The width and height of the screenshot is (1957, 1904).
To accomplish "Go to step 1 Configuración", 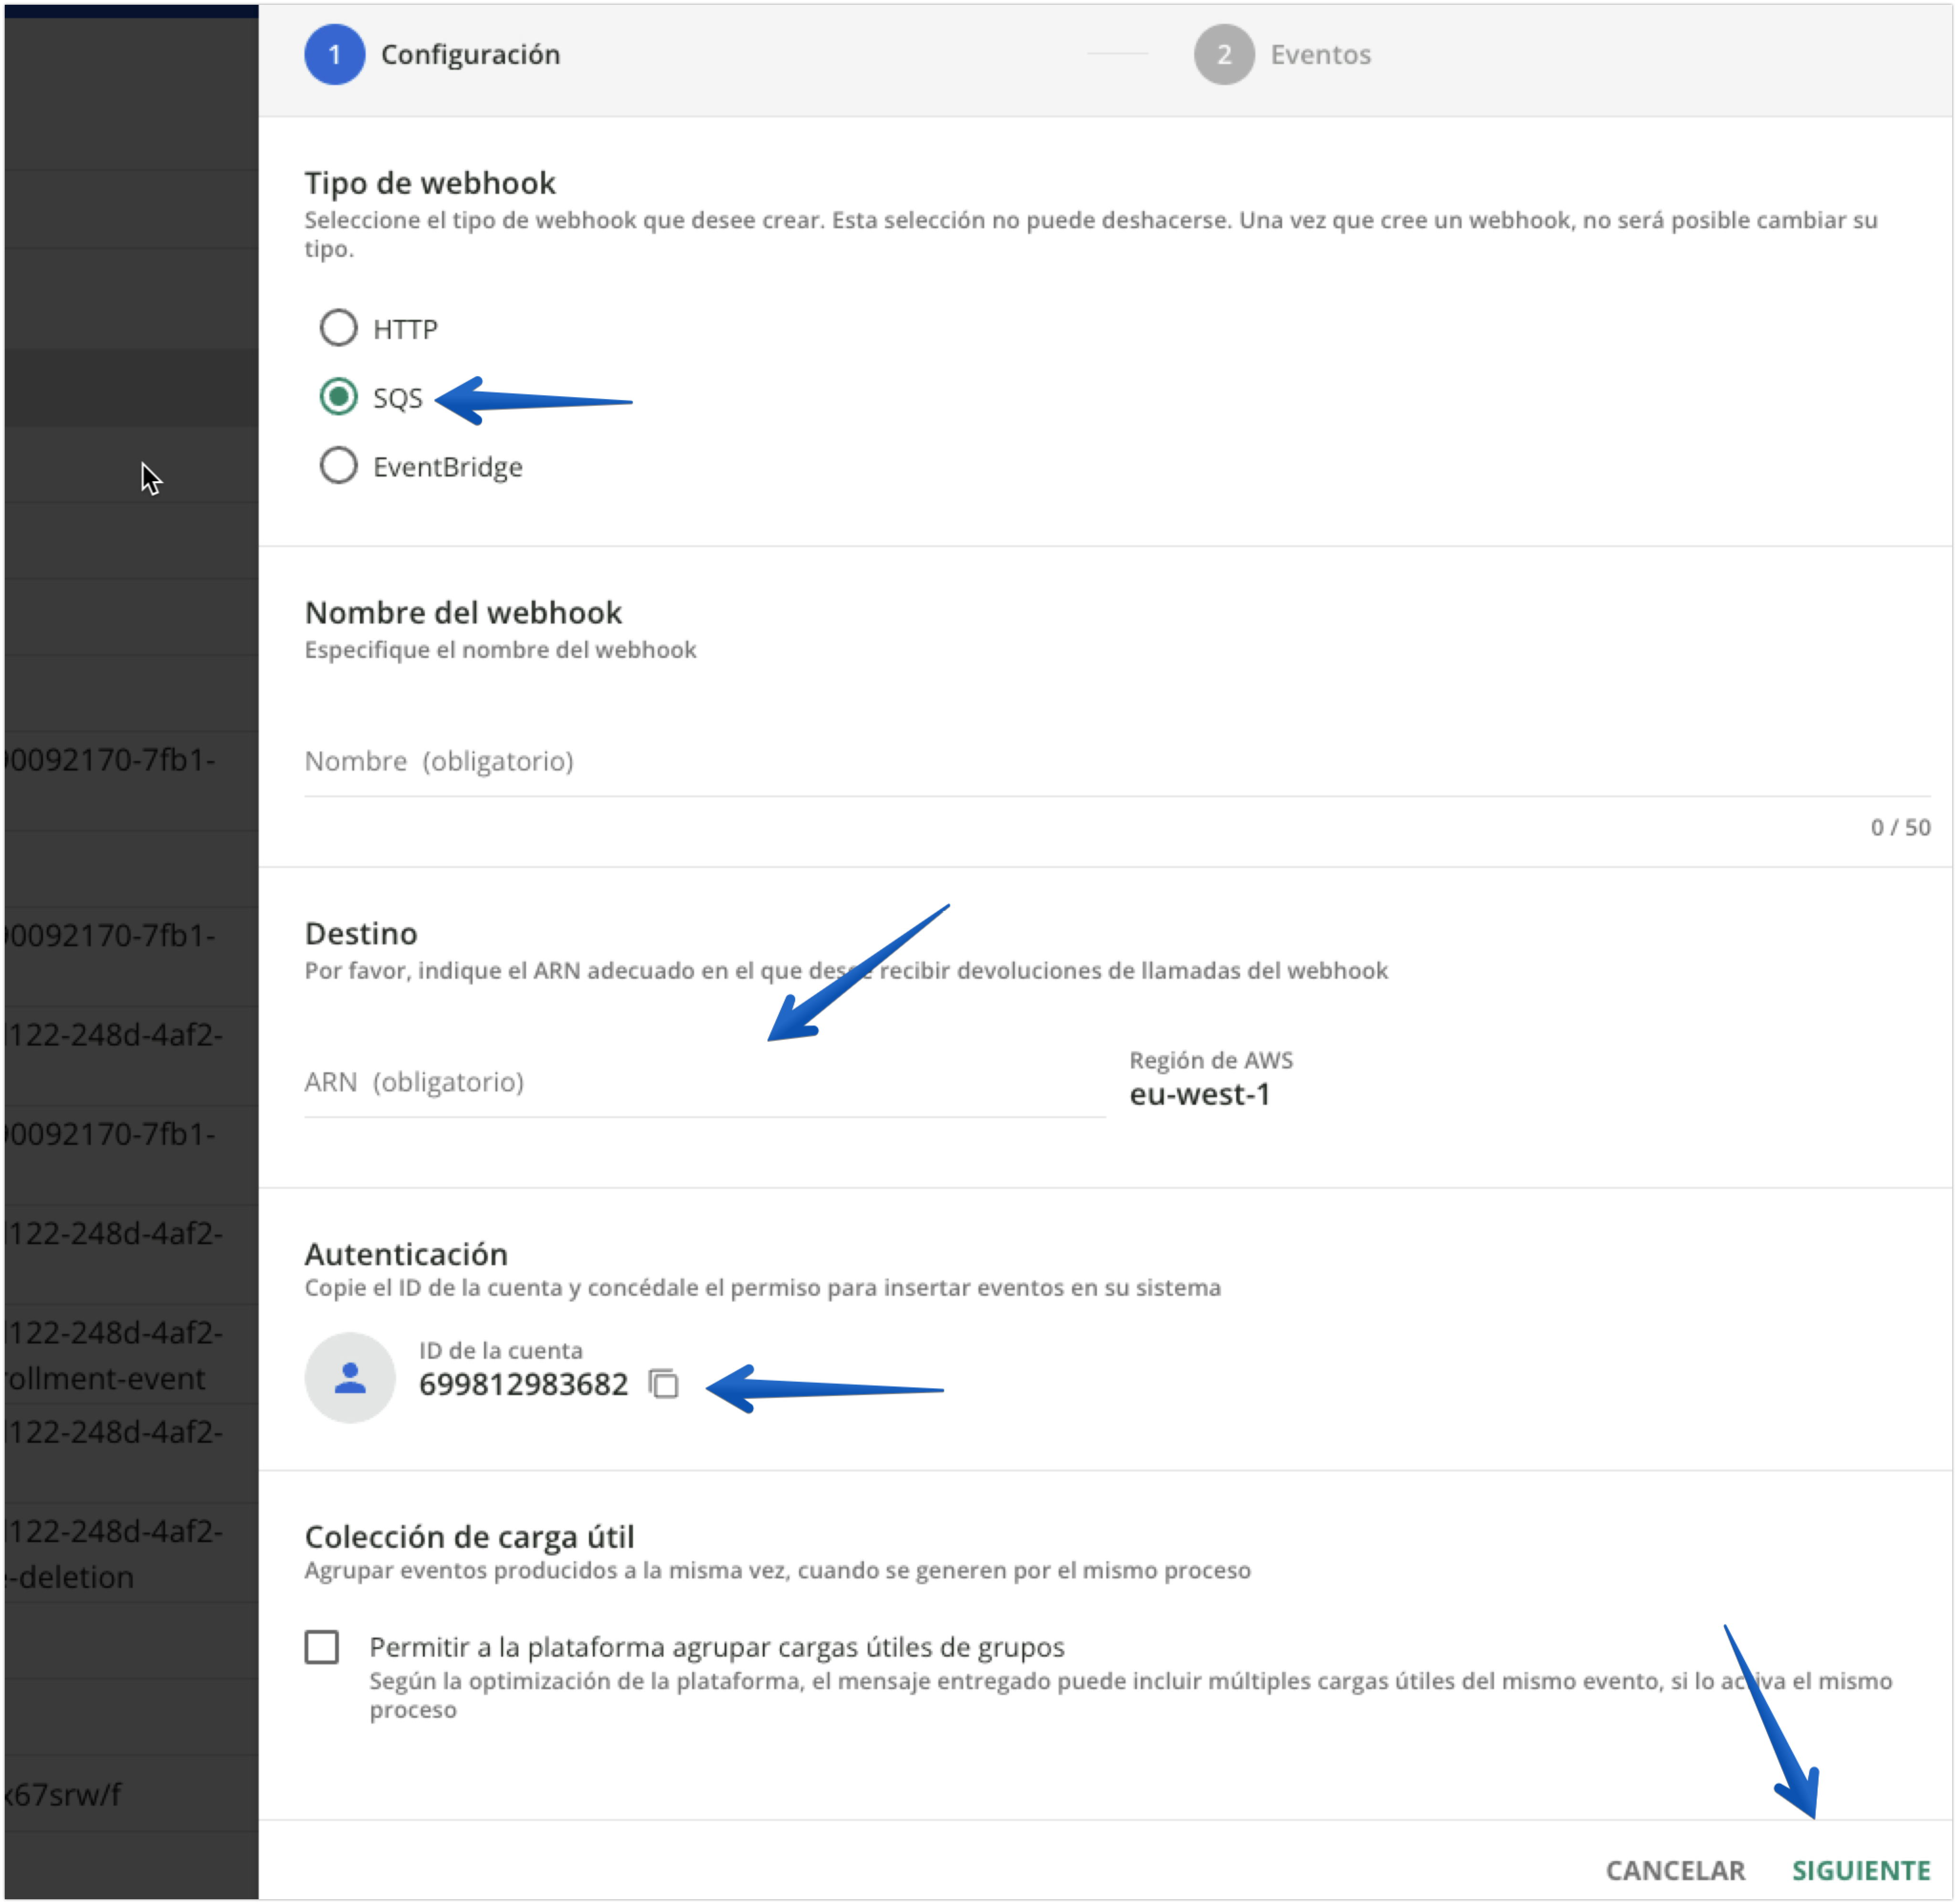I will 433,54.
